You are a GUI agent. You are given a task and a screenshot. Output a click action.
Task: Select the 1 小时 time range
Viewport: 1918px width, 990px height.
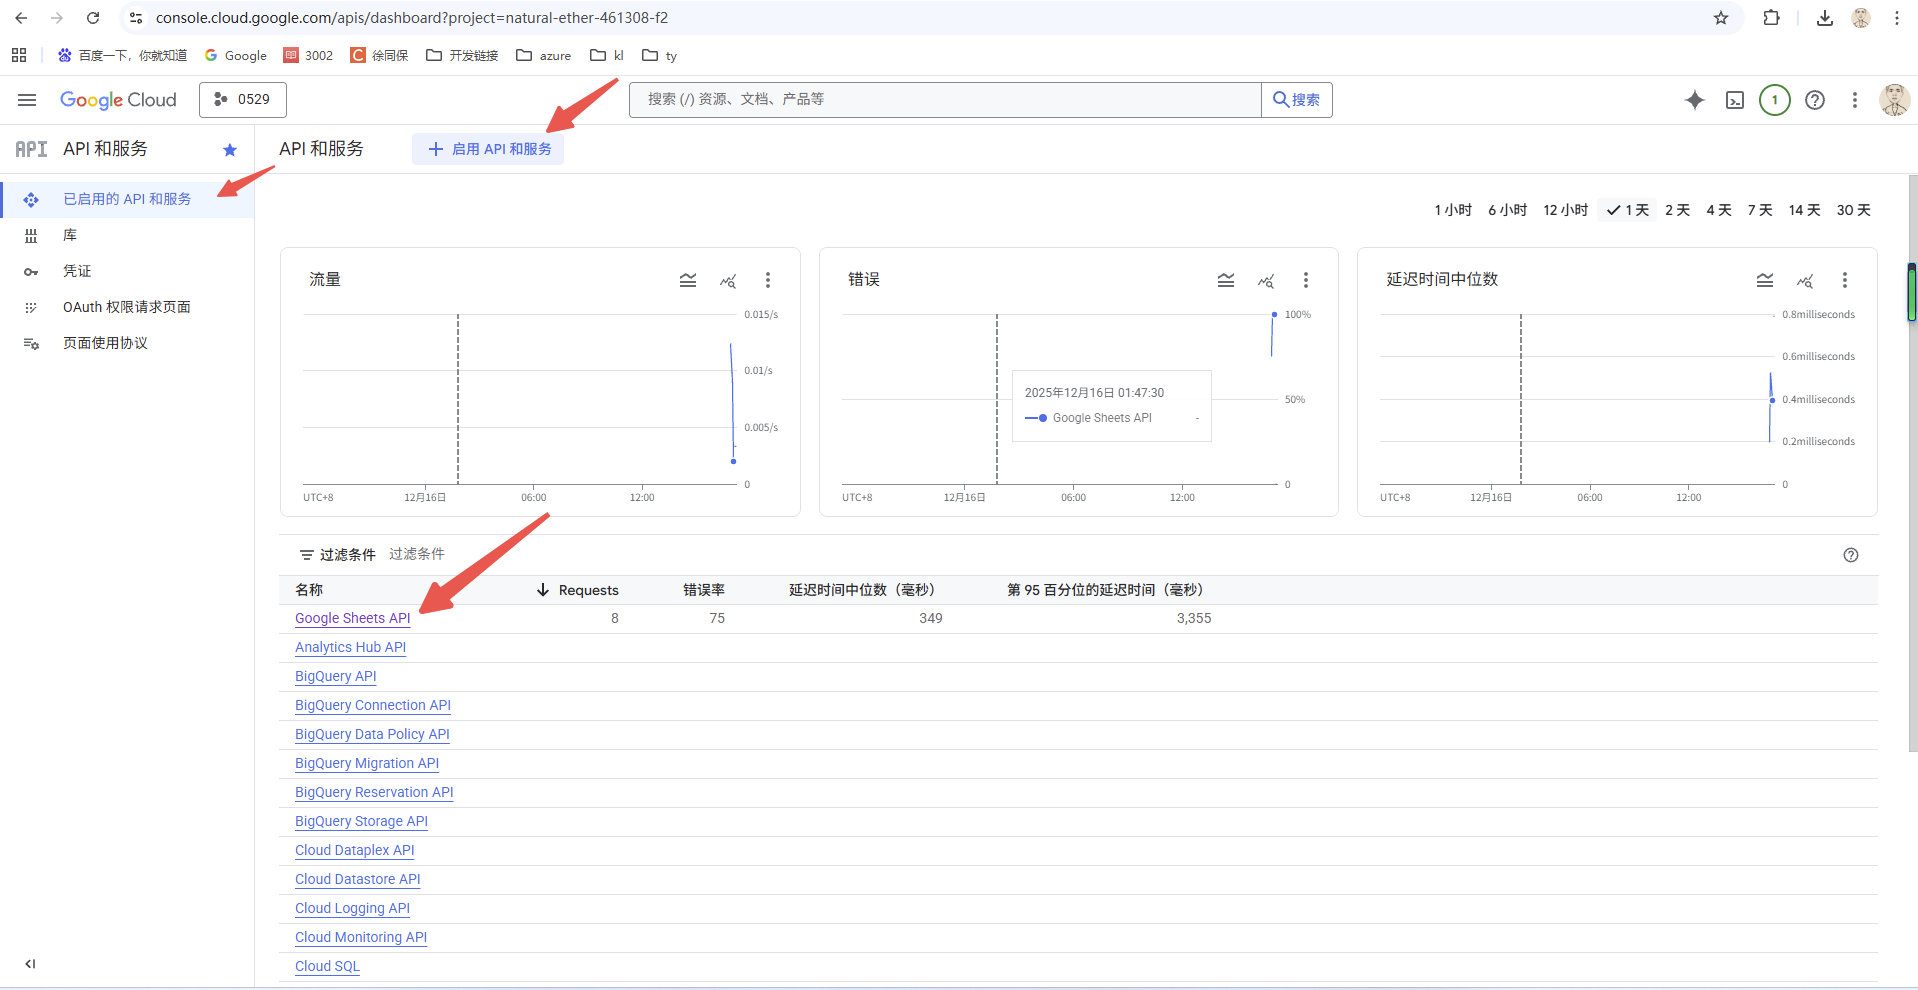tap(1453, 210)
